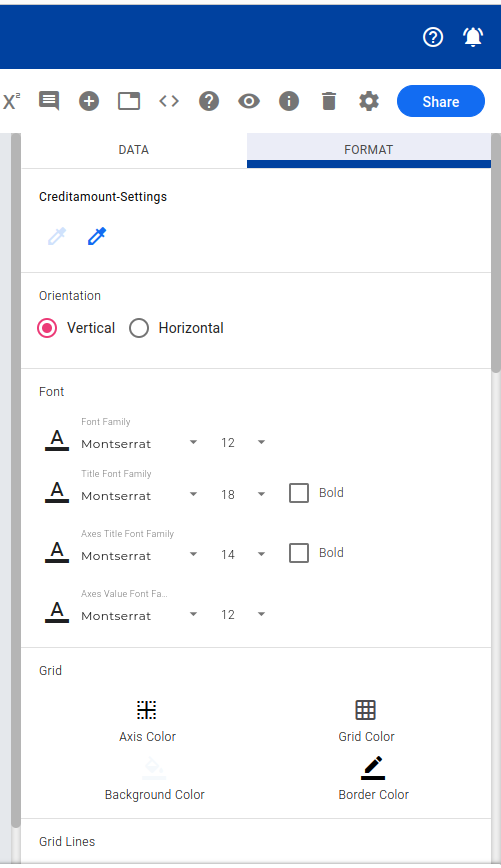Open the Title Font size 18 dropdown
This screenshot has height=868, width=501.
(x=243, y=494)
